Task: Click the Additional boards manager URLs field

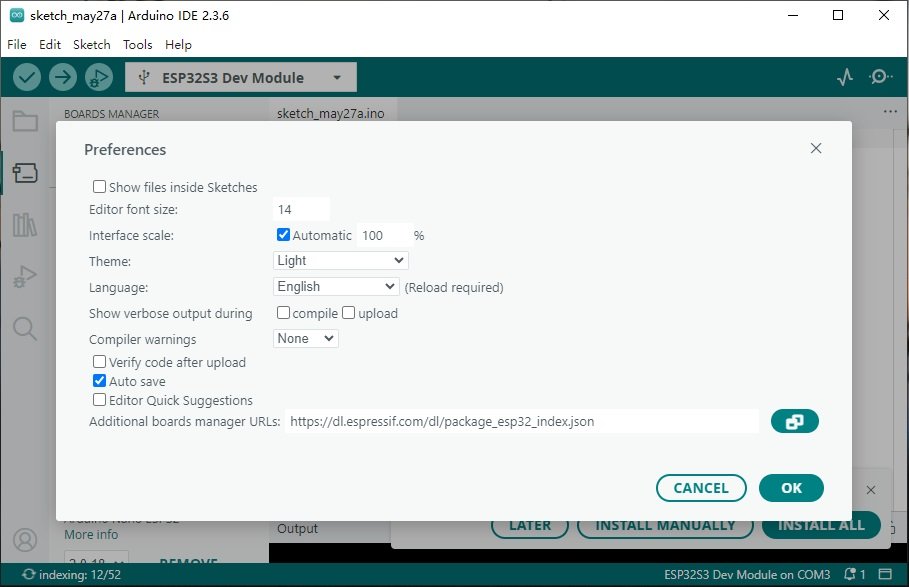Action: 522,421
